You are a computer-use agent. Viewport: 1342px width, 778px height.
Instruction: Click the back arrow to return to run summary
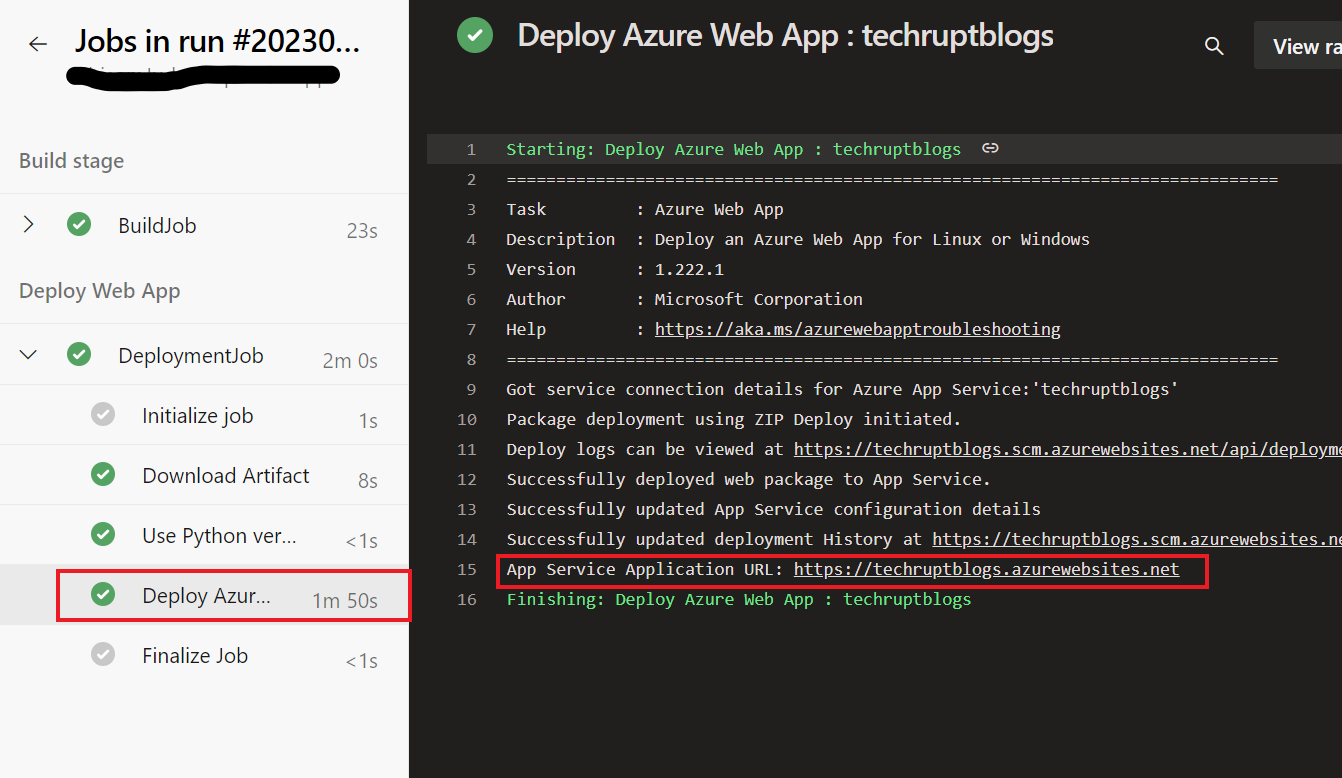tap(37, 44)
